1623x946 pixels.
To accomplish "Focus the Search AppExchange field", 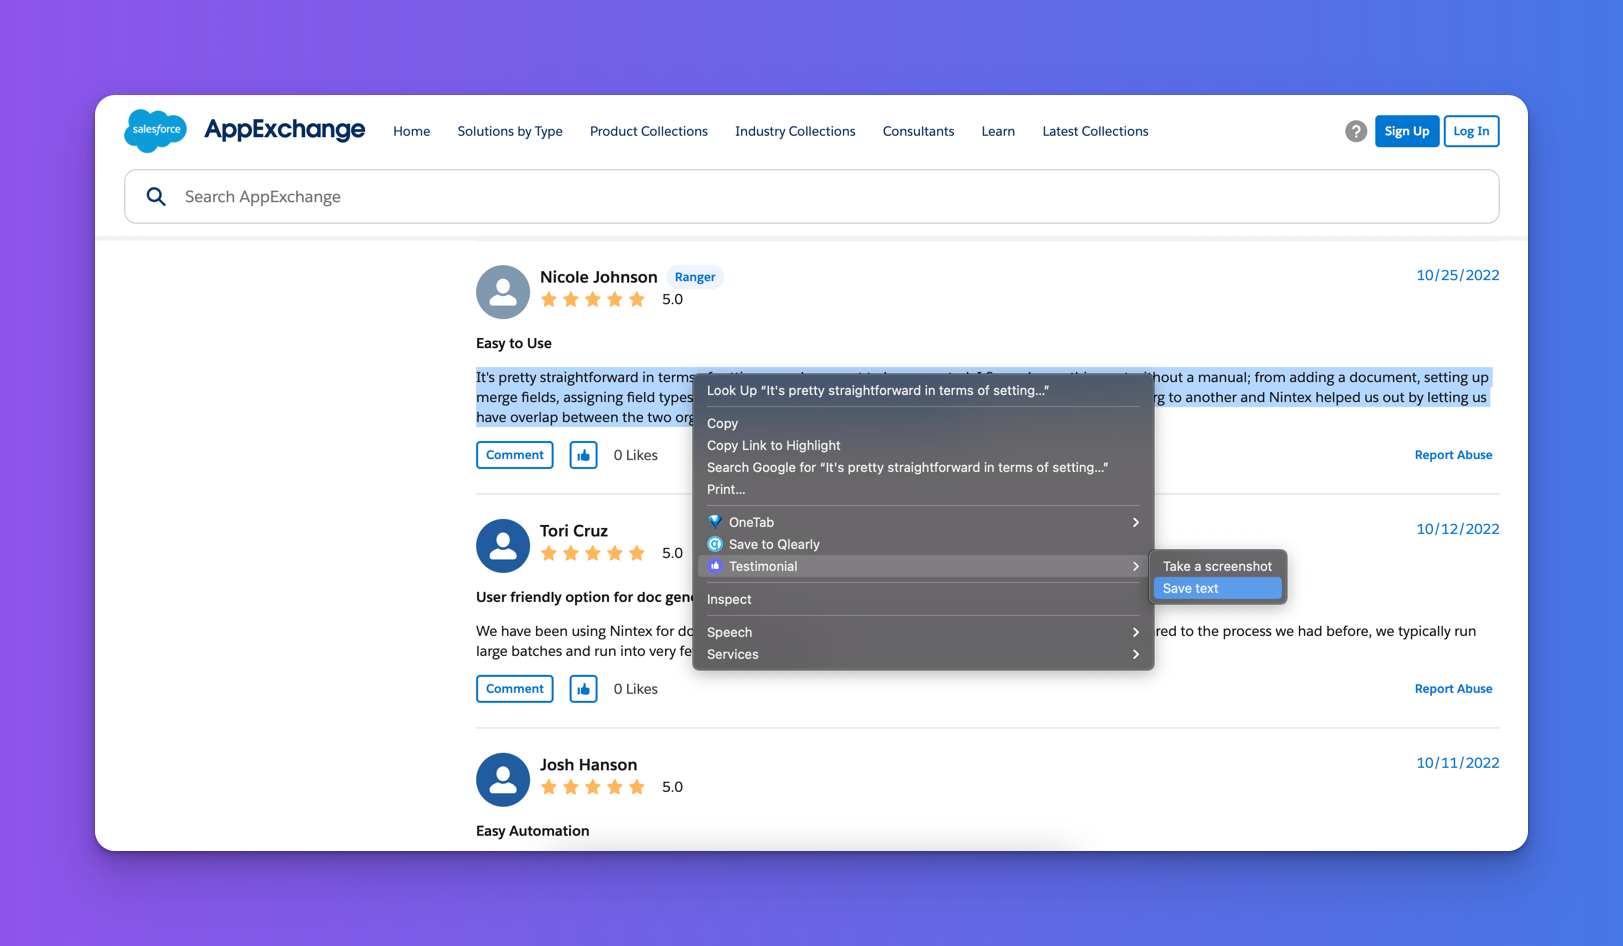I will point(812,196).
